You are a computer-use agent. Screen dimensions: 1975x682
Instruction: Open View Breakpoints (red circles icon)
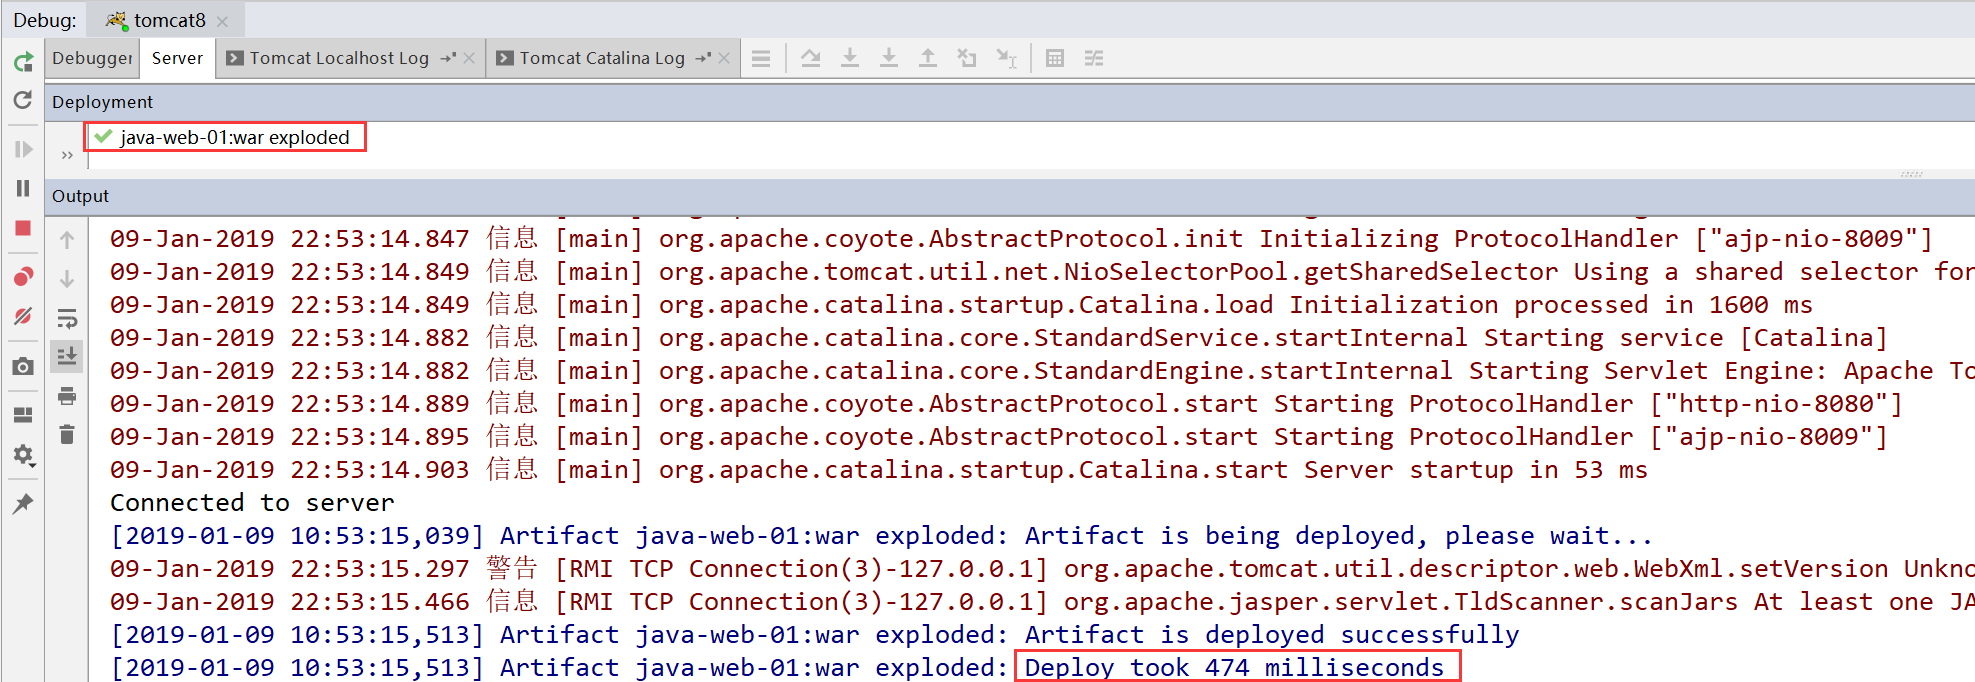click(x=23, y=276)
